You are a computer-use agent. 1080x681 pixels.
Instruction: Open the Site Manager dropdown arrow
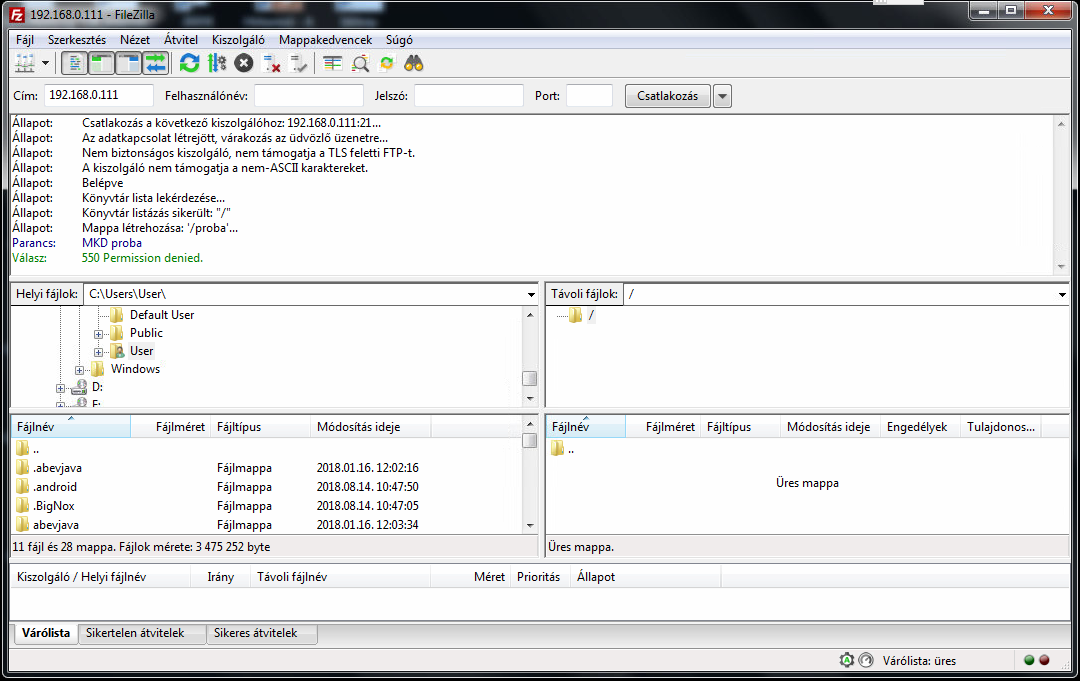click(x=45, y=64)
